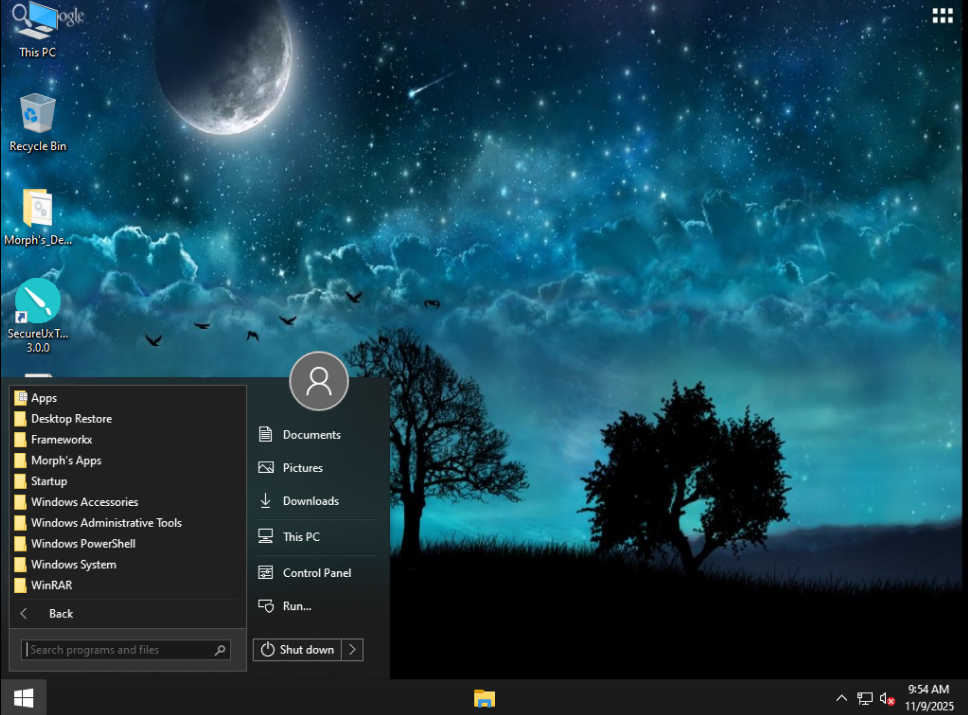Show hidden system tray icons

coord(841,698)
